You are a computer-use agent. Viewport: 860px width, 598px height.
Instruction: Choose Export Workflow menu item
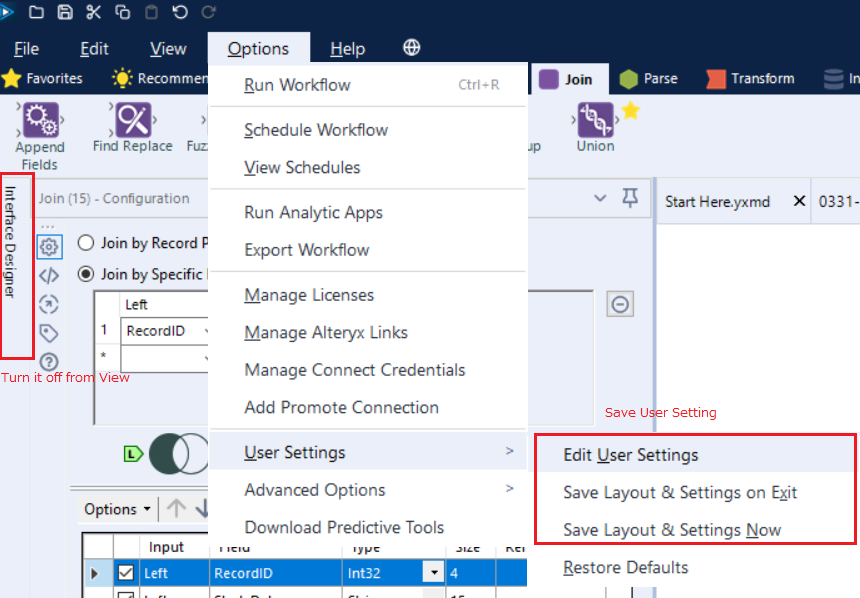[368, 250]
